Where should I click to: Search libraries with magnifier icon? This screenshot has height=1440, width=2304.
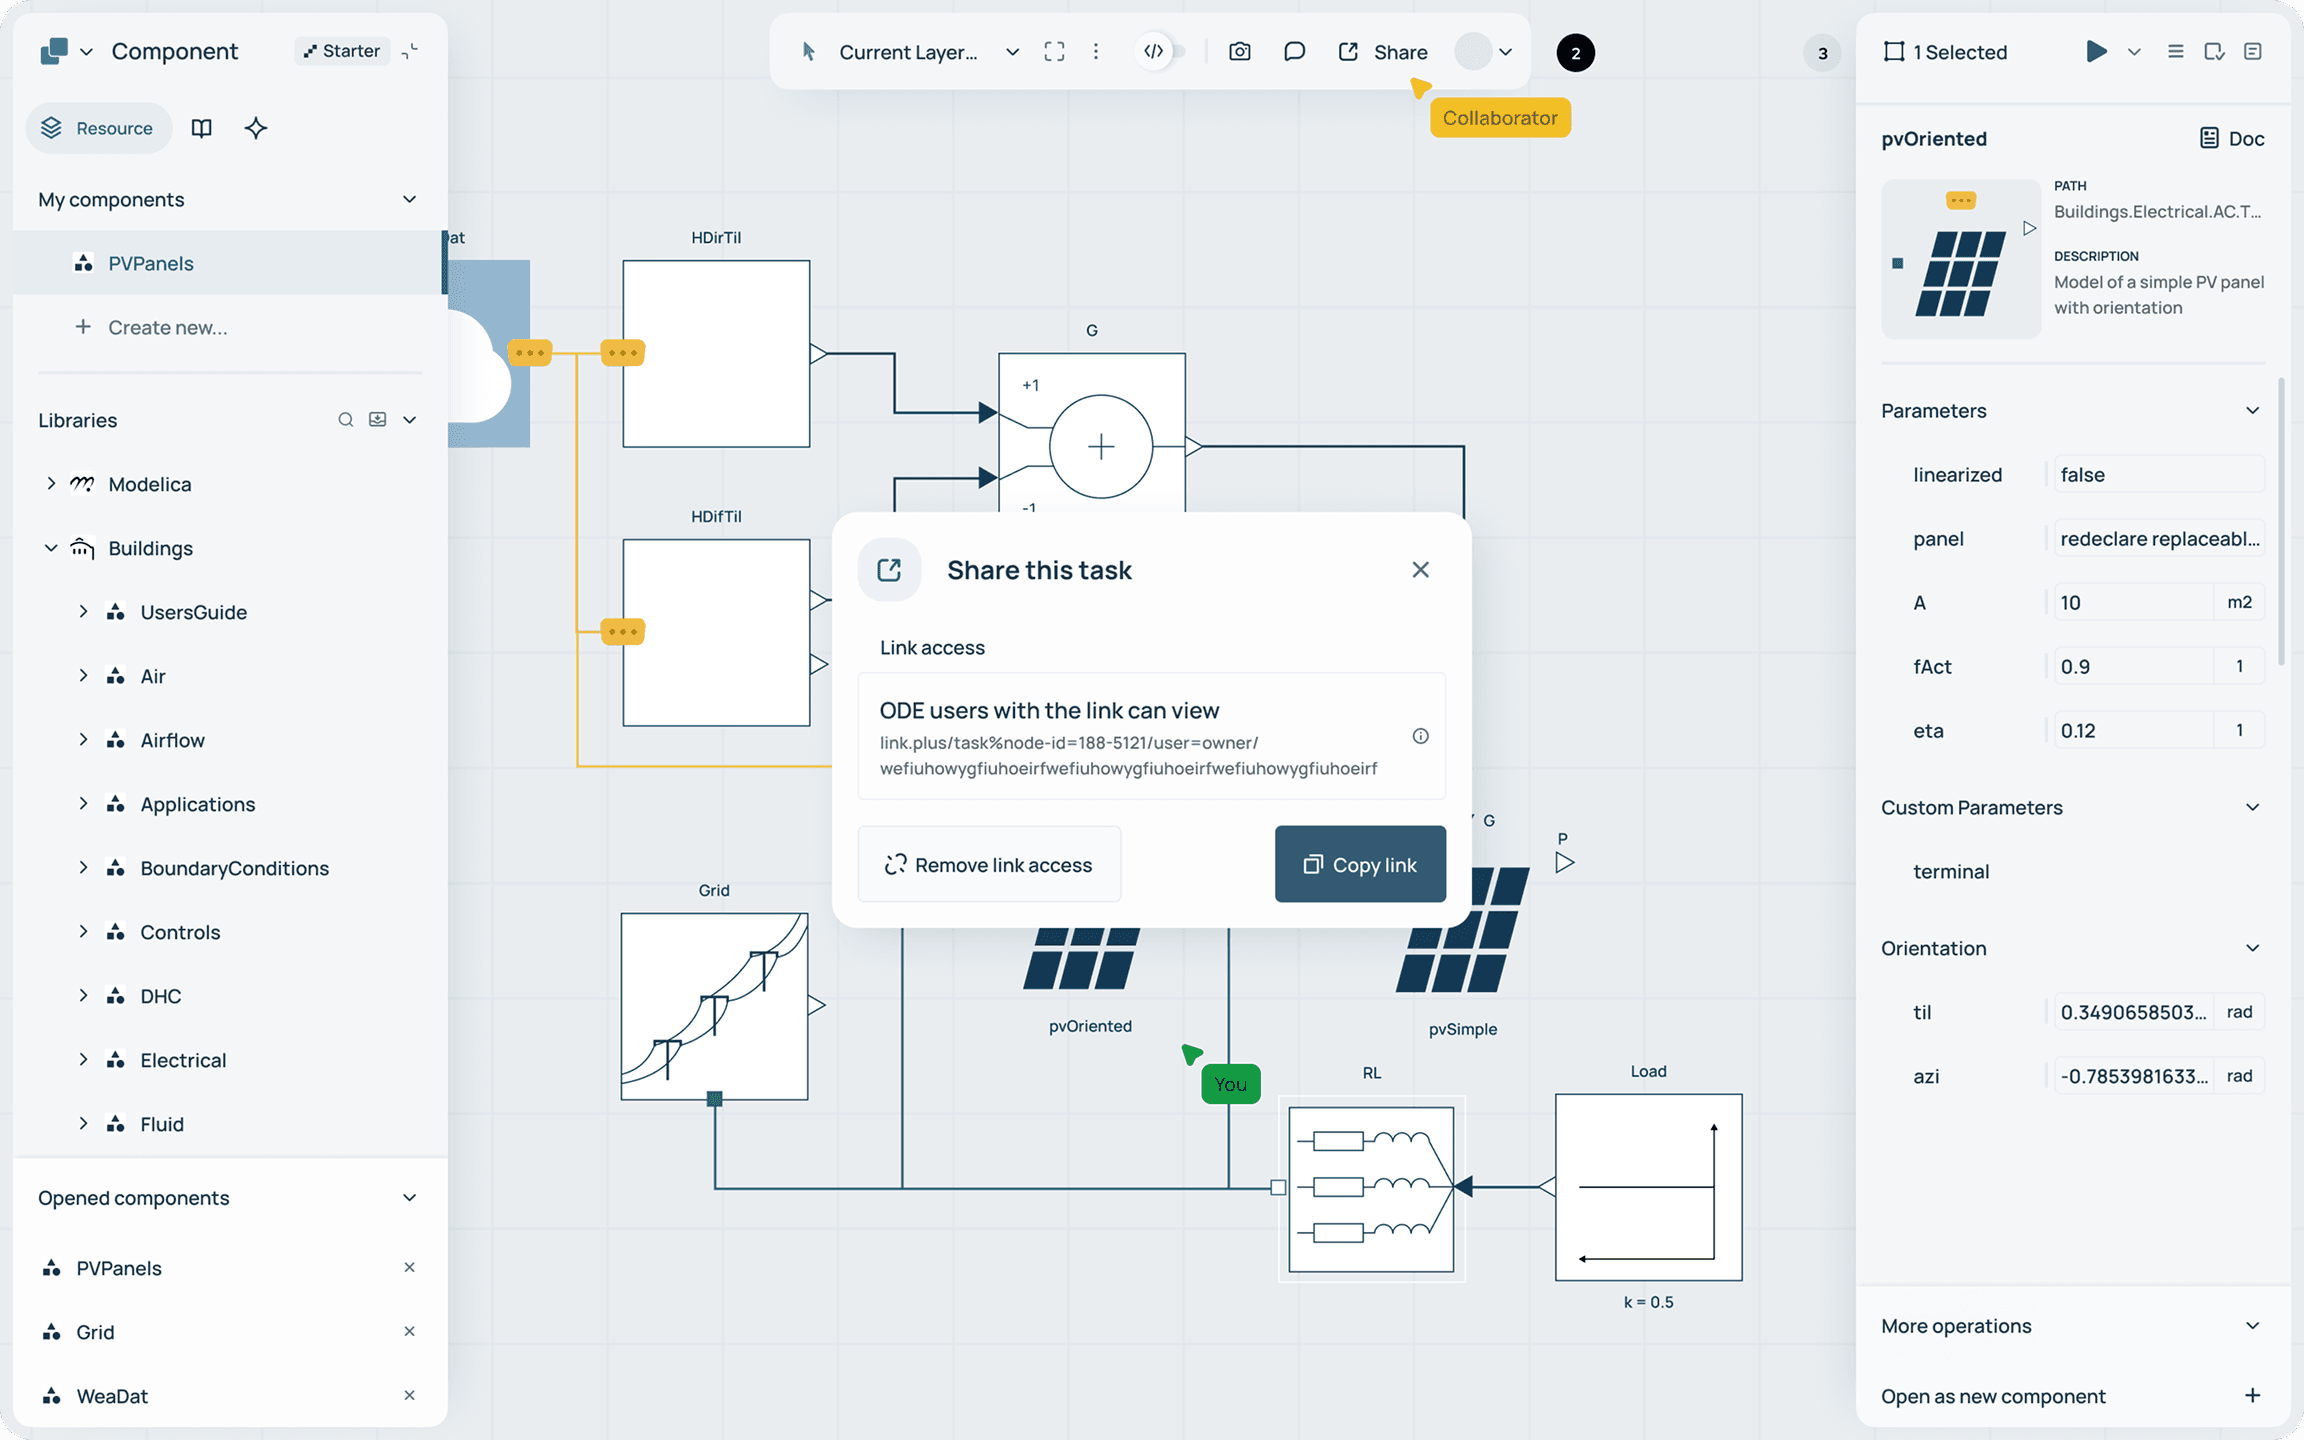click(x=345, y=420)
